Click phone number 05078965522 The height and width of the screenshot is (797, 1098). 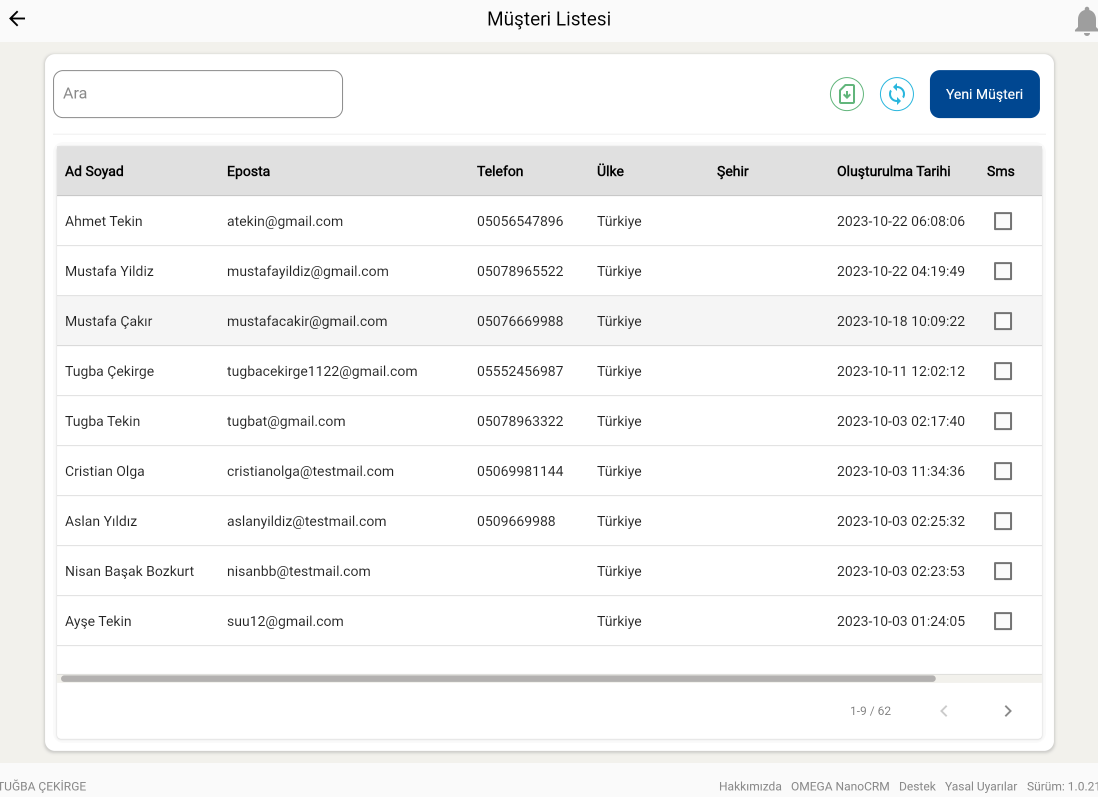[x=520, y=271]
